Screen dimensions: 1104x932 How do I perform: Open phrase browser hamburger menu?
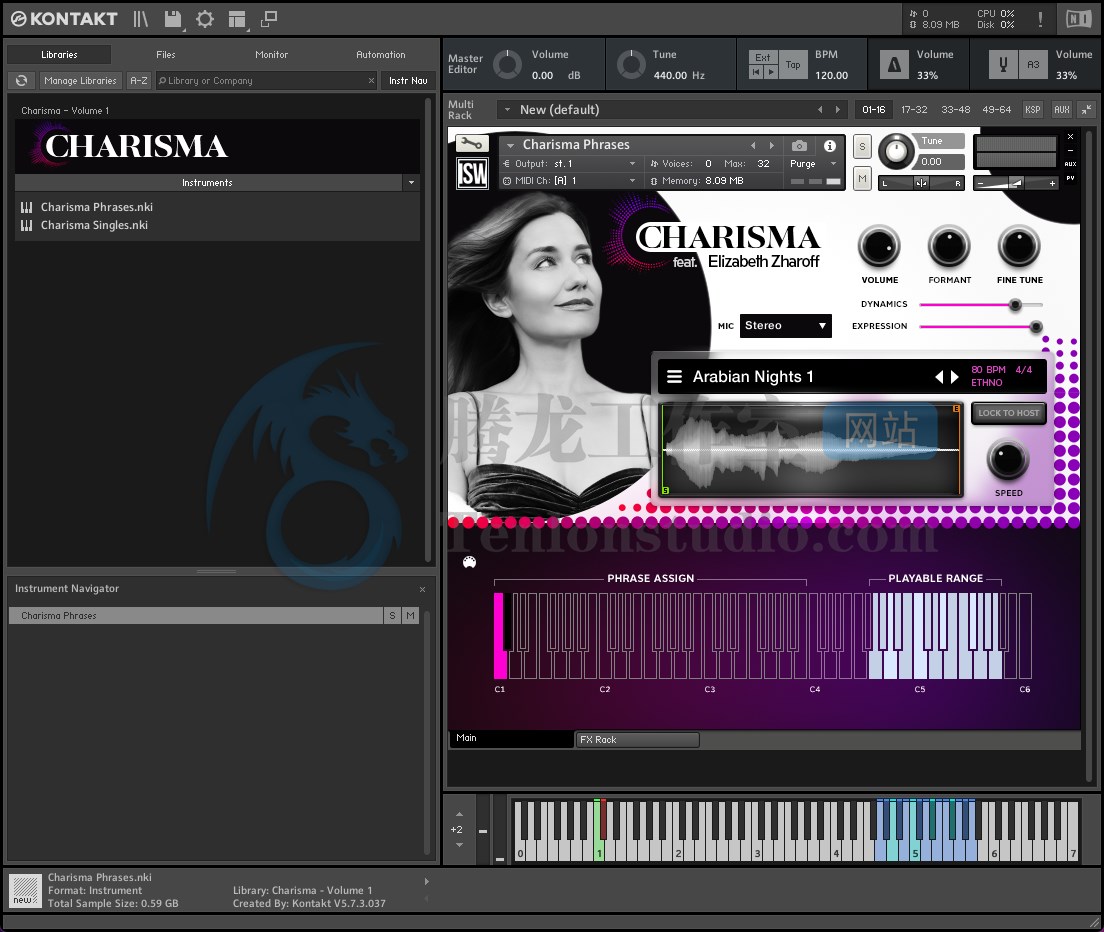tap(675, 377)
